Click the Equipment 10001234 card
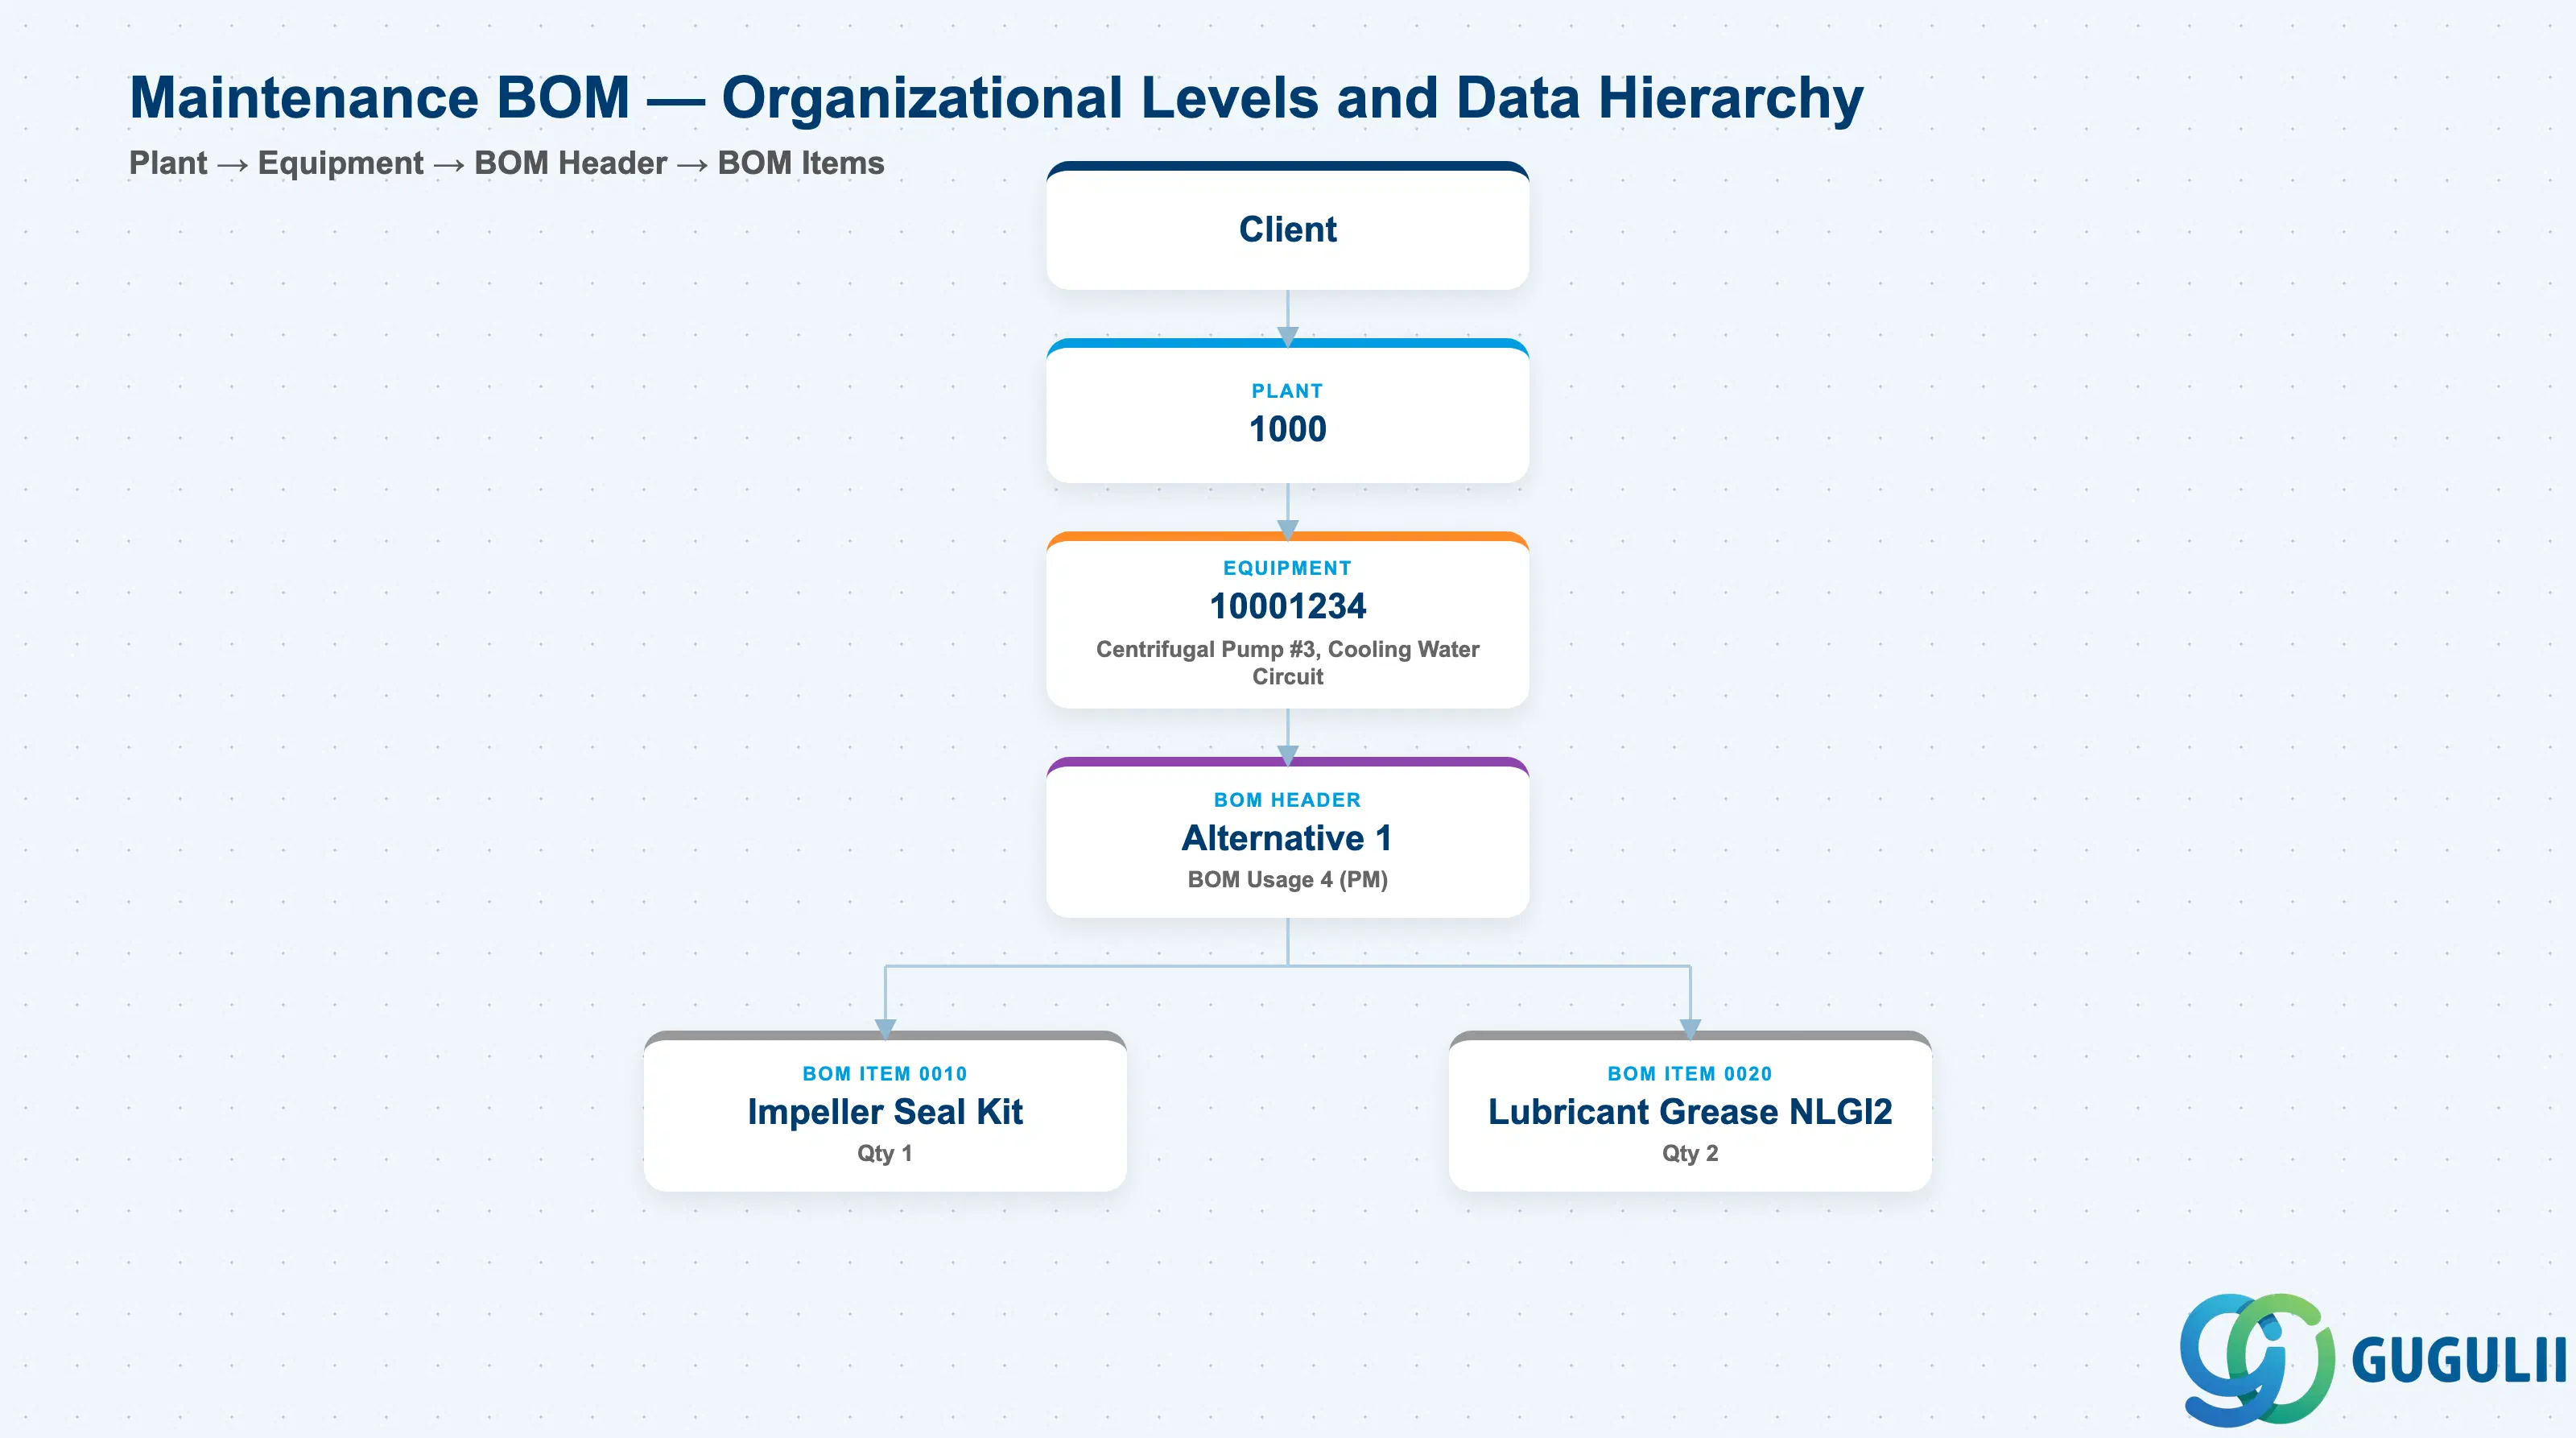Viewport: 2576px width, 1438px height. pyautogui.click(x=1287, y=620)
